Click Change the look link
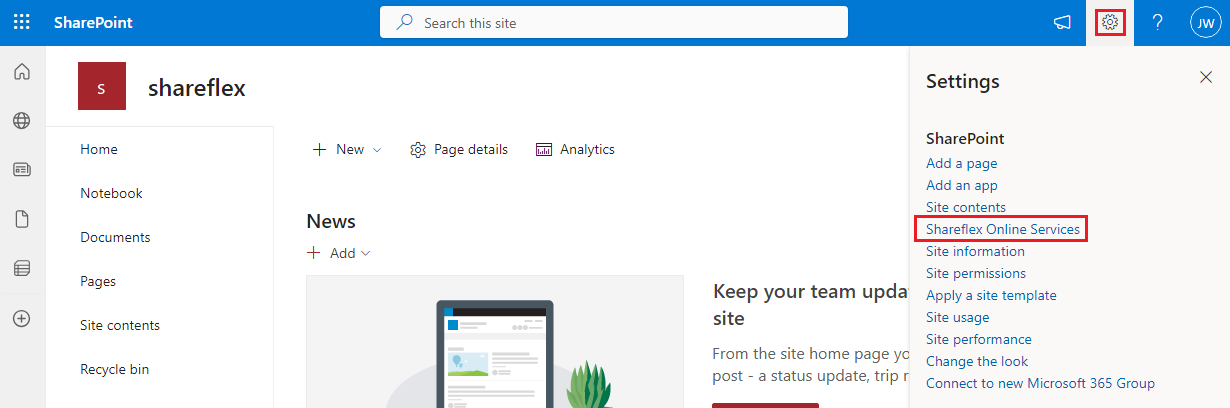This screenshot has height=408, width=1230. pos(977,361)
